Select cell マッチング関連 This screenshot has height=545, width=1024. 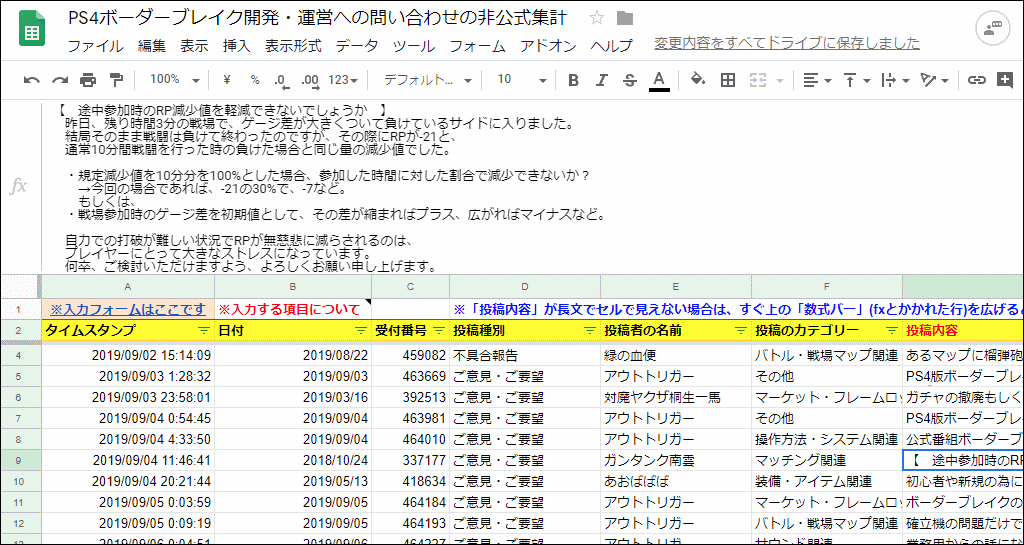(x=827, y=460)
